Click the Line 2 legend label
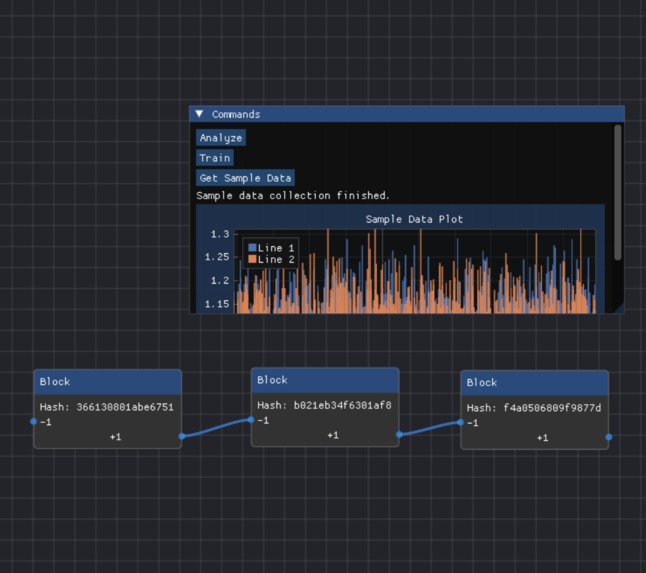Viewport: 646px width, 573px height. tap(276, 259)
